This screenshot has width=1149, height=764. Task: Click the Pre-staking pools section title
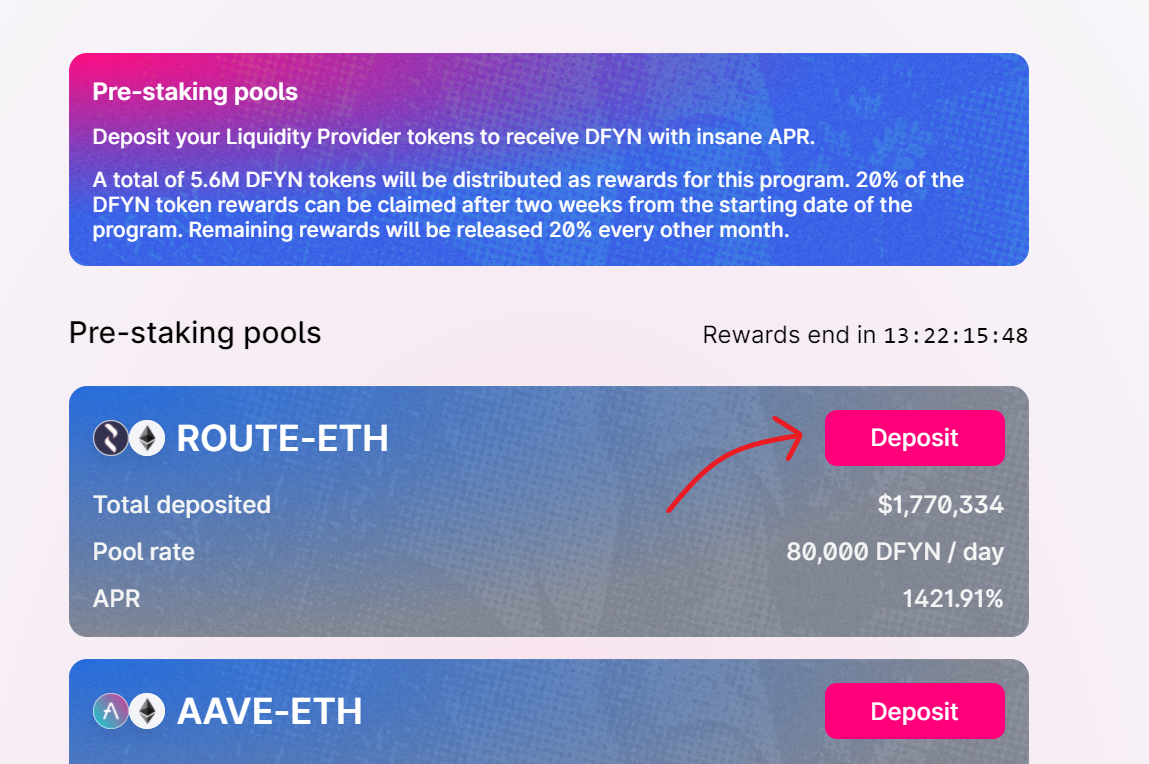coord(195,333)
